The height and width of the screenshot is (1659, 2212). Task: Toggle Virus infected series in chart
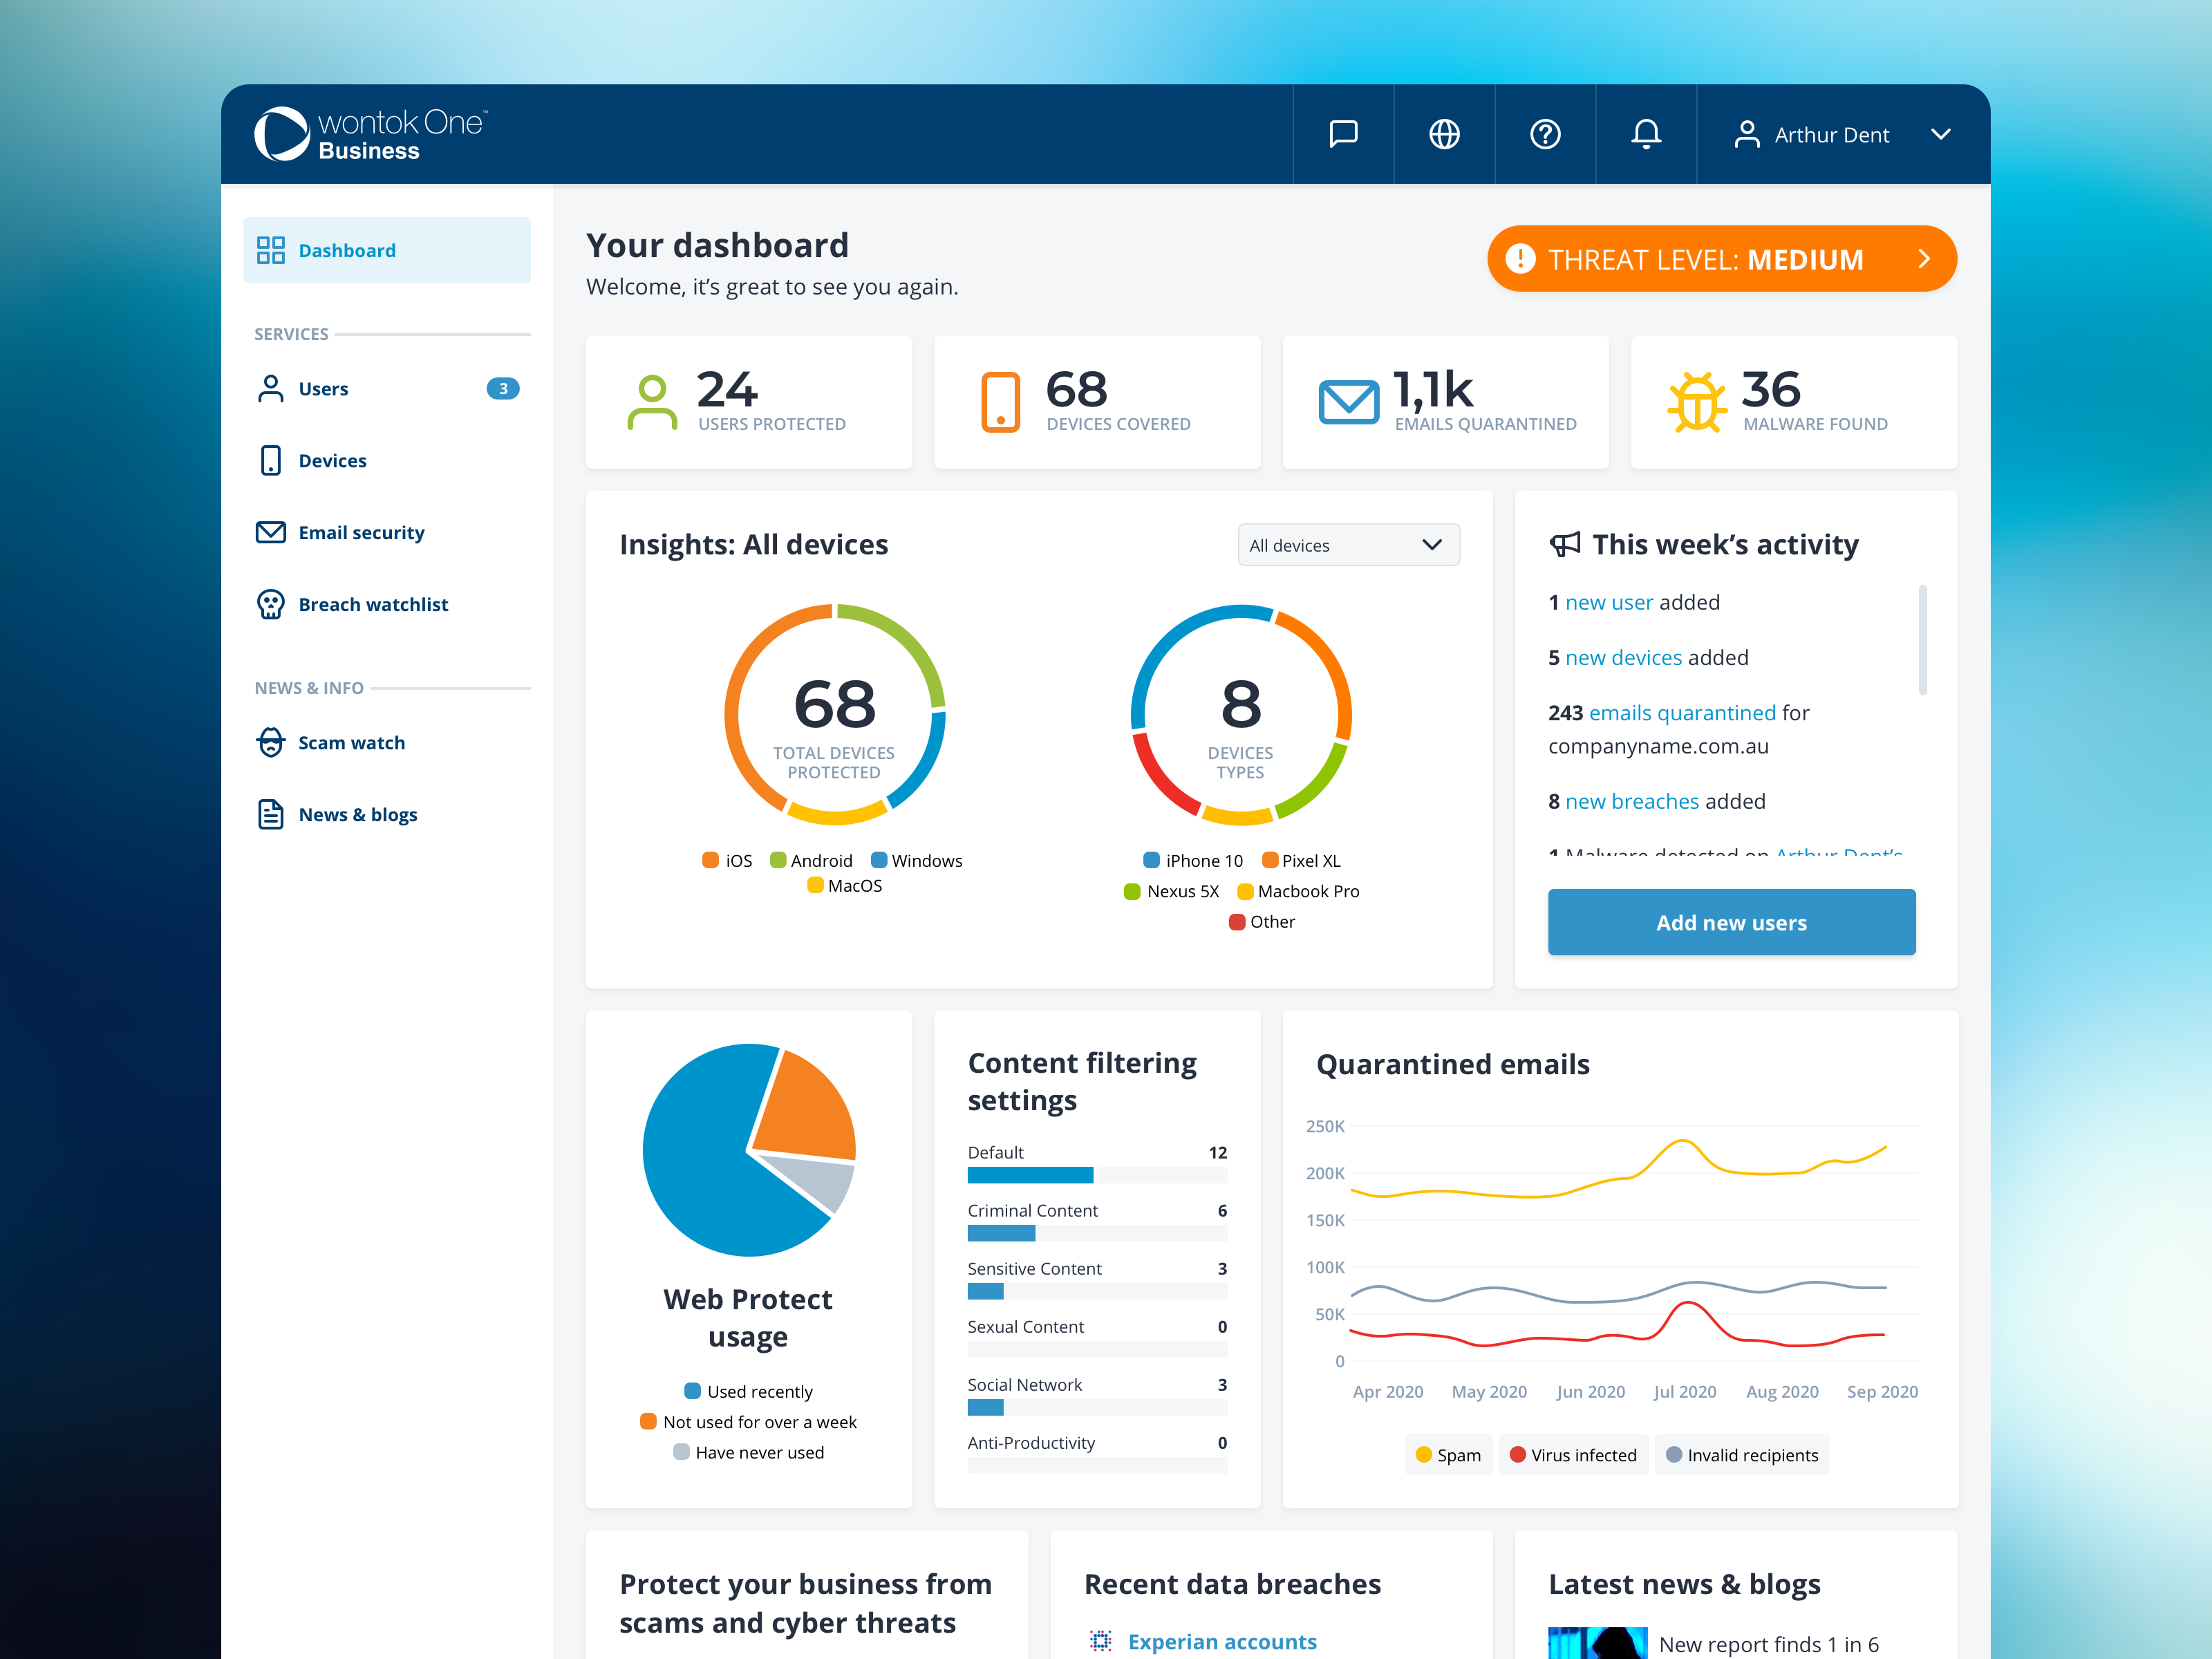point(1573,1455)
